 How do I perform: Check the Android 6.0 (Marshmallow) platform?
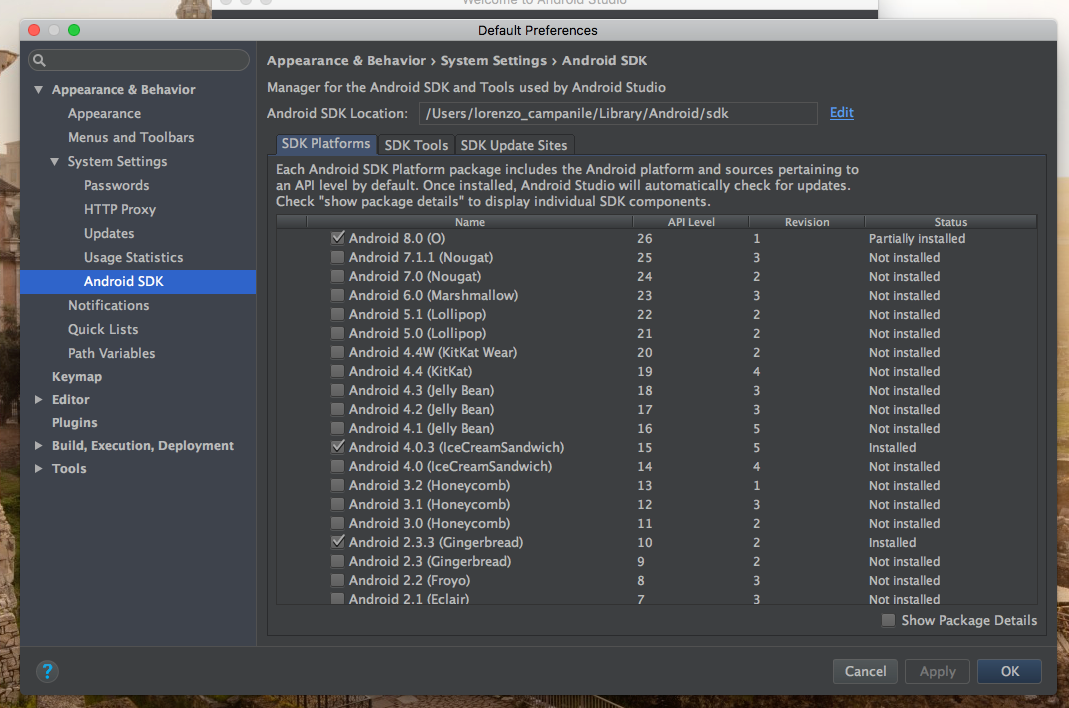click(337, 295)
